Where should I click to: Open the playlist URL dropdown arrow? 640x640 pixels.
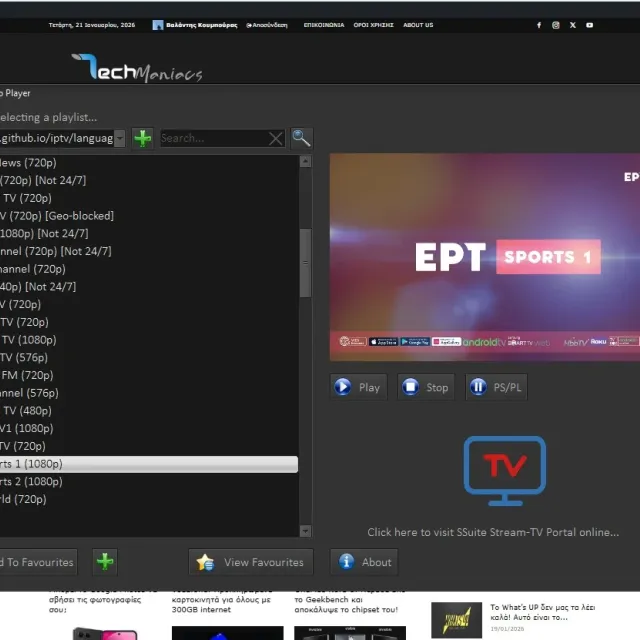[x=120, y=138]
